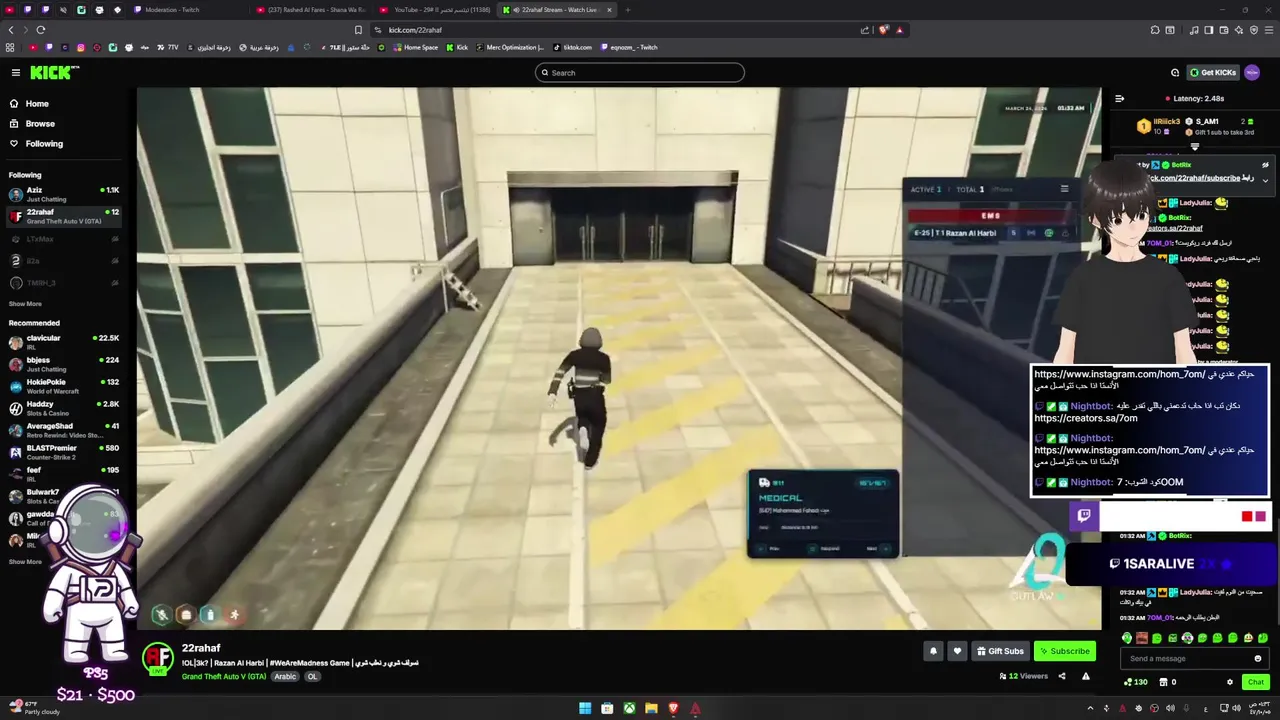This screenshot has height=720, width=1280.
Task: Click the Arabic language tag
Action: [285, 676]
